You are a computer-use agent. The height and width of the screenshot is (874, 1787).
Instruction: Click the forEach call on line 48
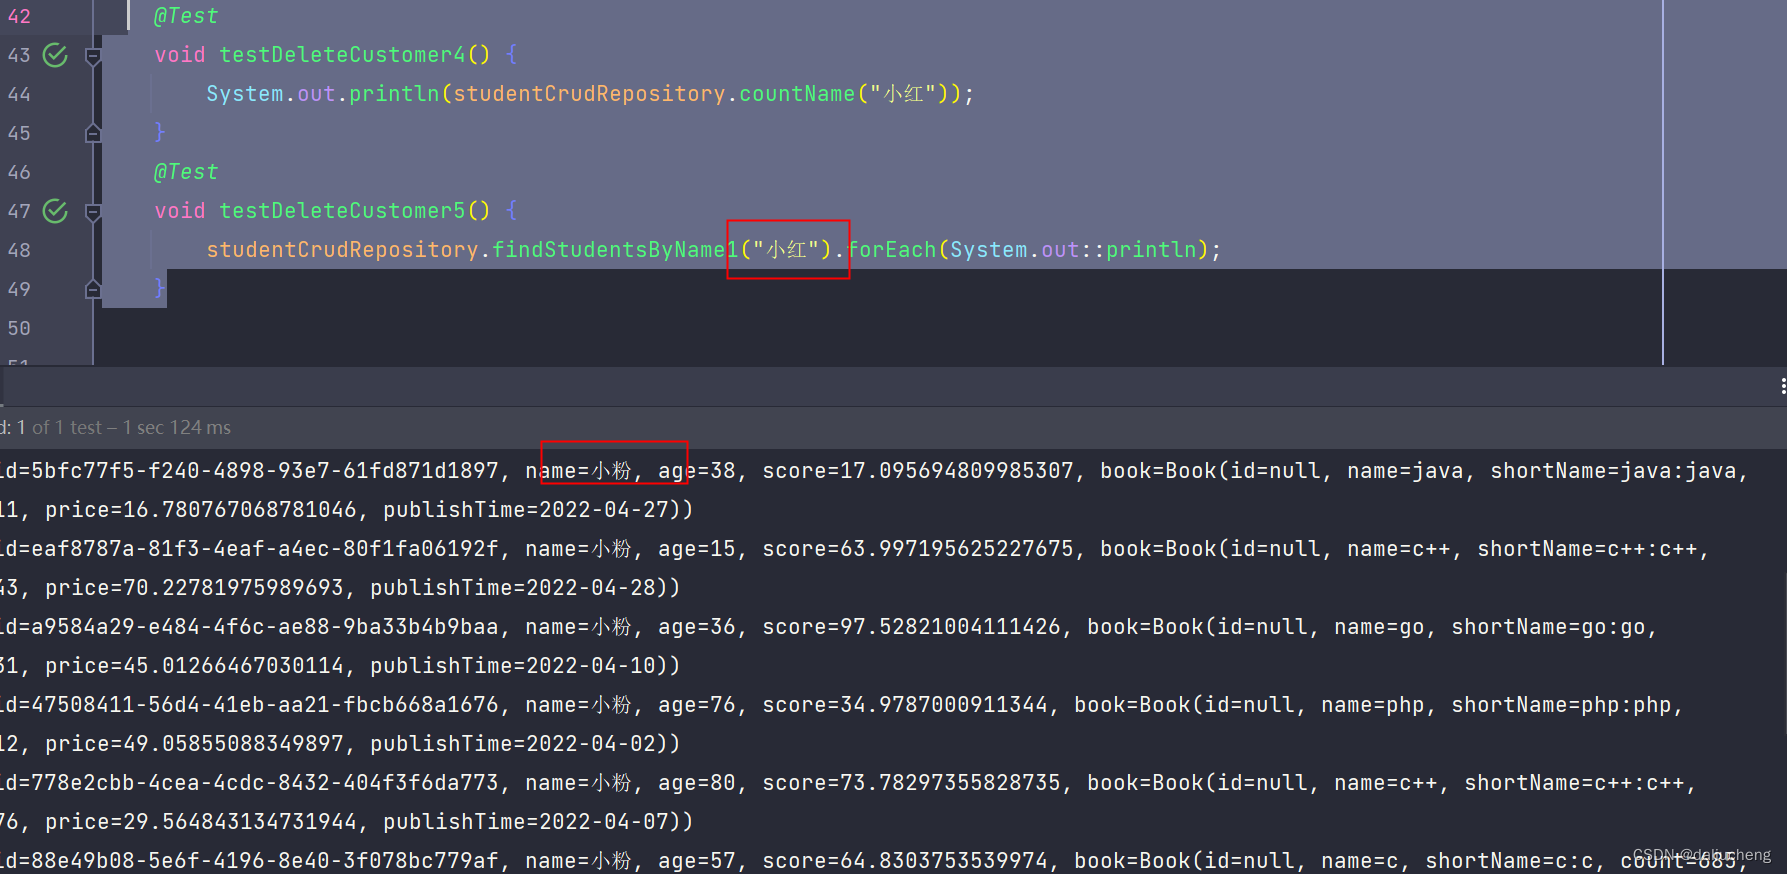[x=892, y=250]
